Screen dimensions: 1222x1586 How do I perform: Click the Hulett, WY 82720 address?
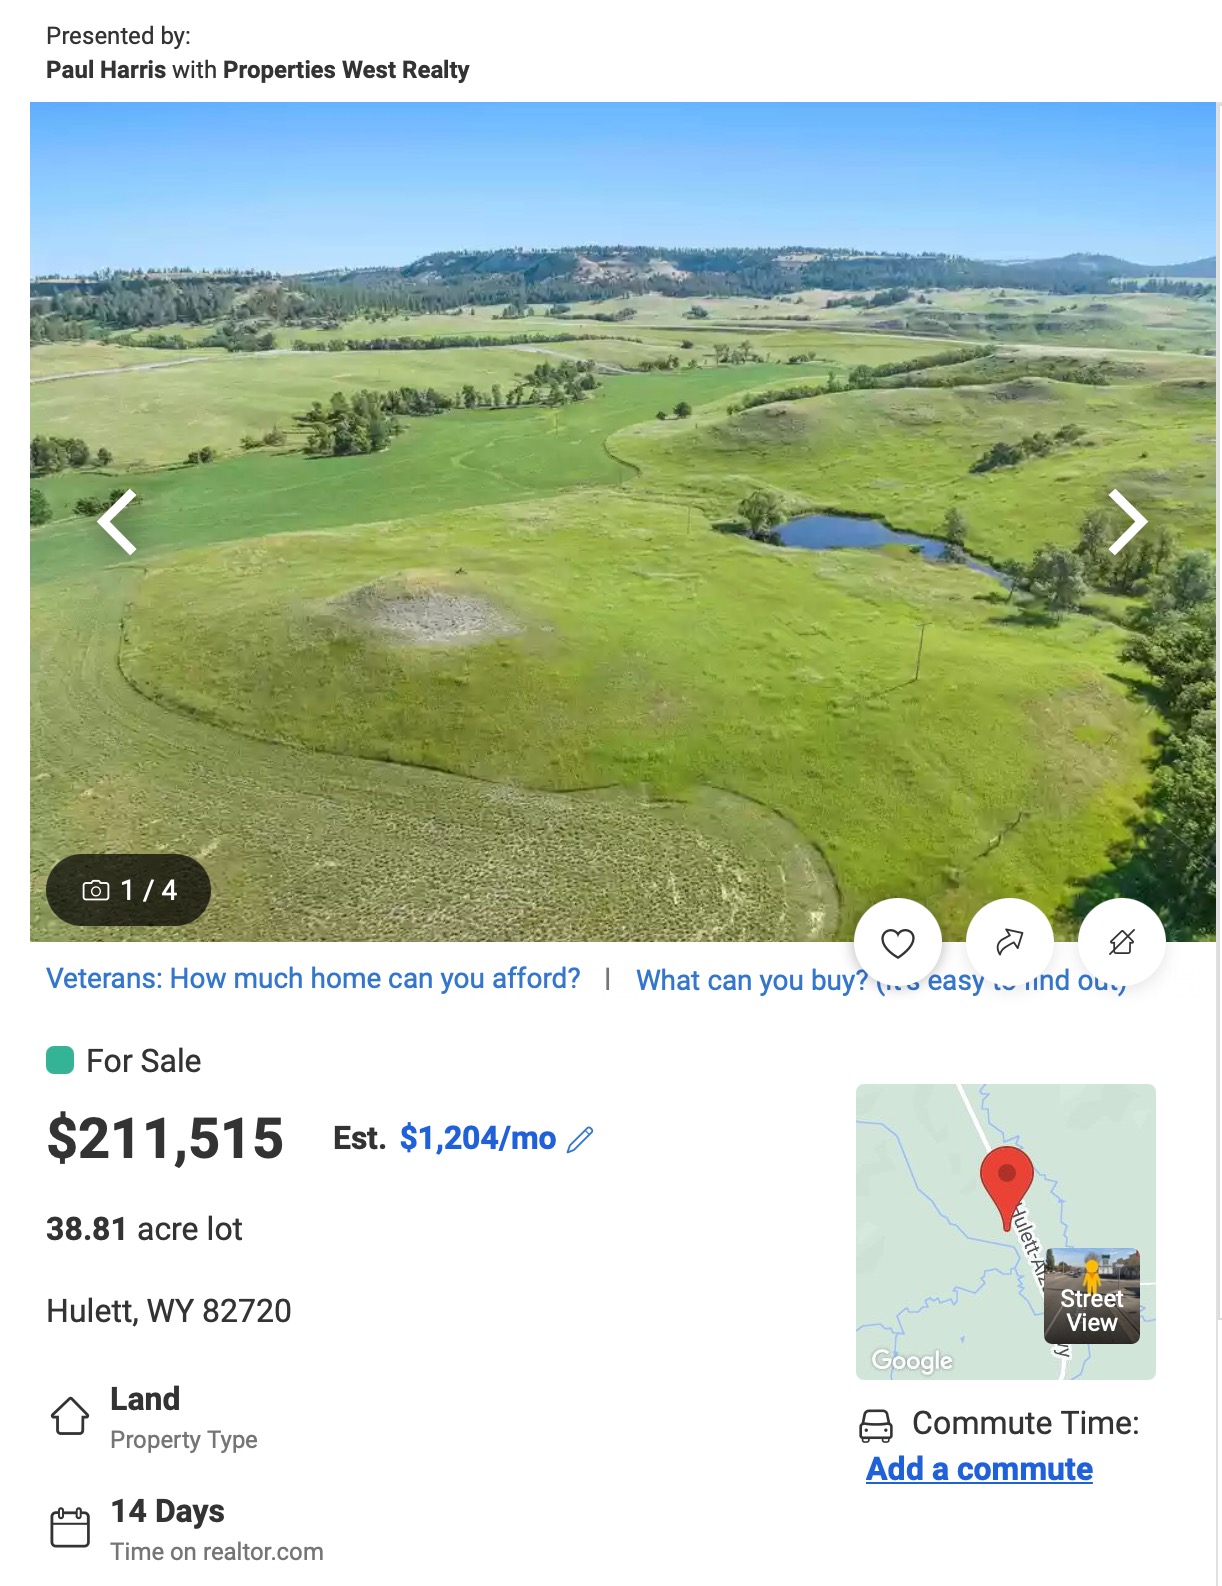[x=169, y=1311]
